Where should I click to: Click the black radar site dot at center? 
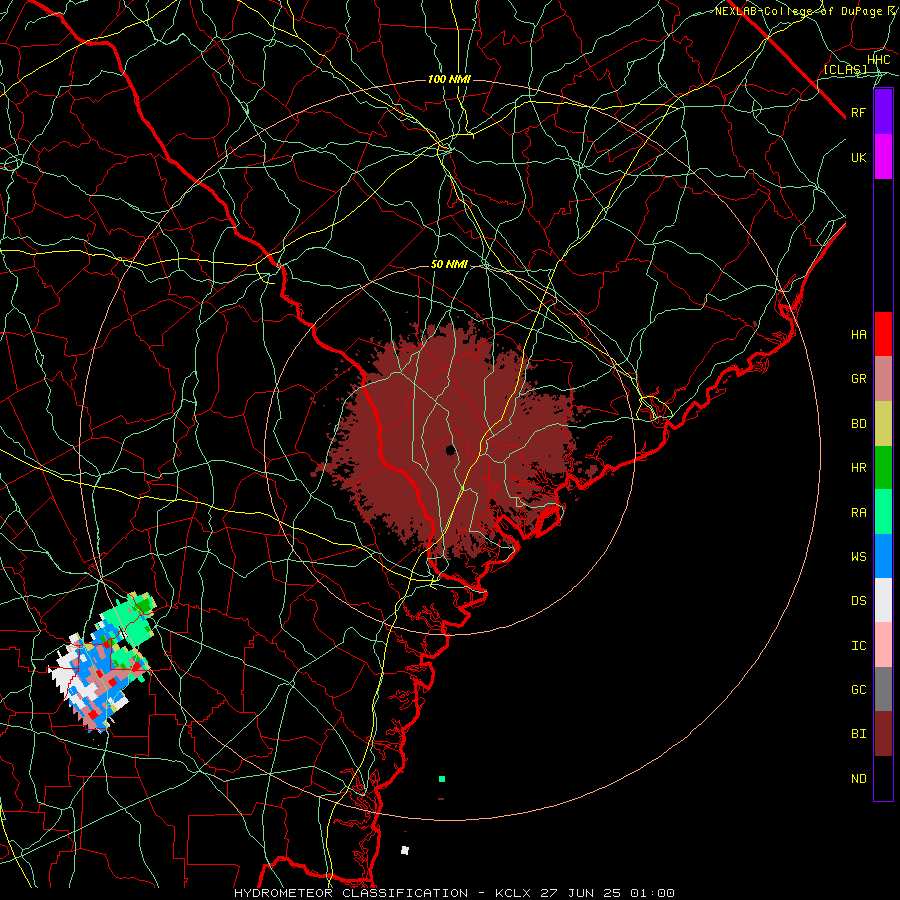[451, 450]
